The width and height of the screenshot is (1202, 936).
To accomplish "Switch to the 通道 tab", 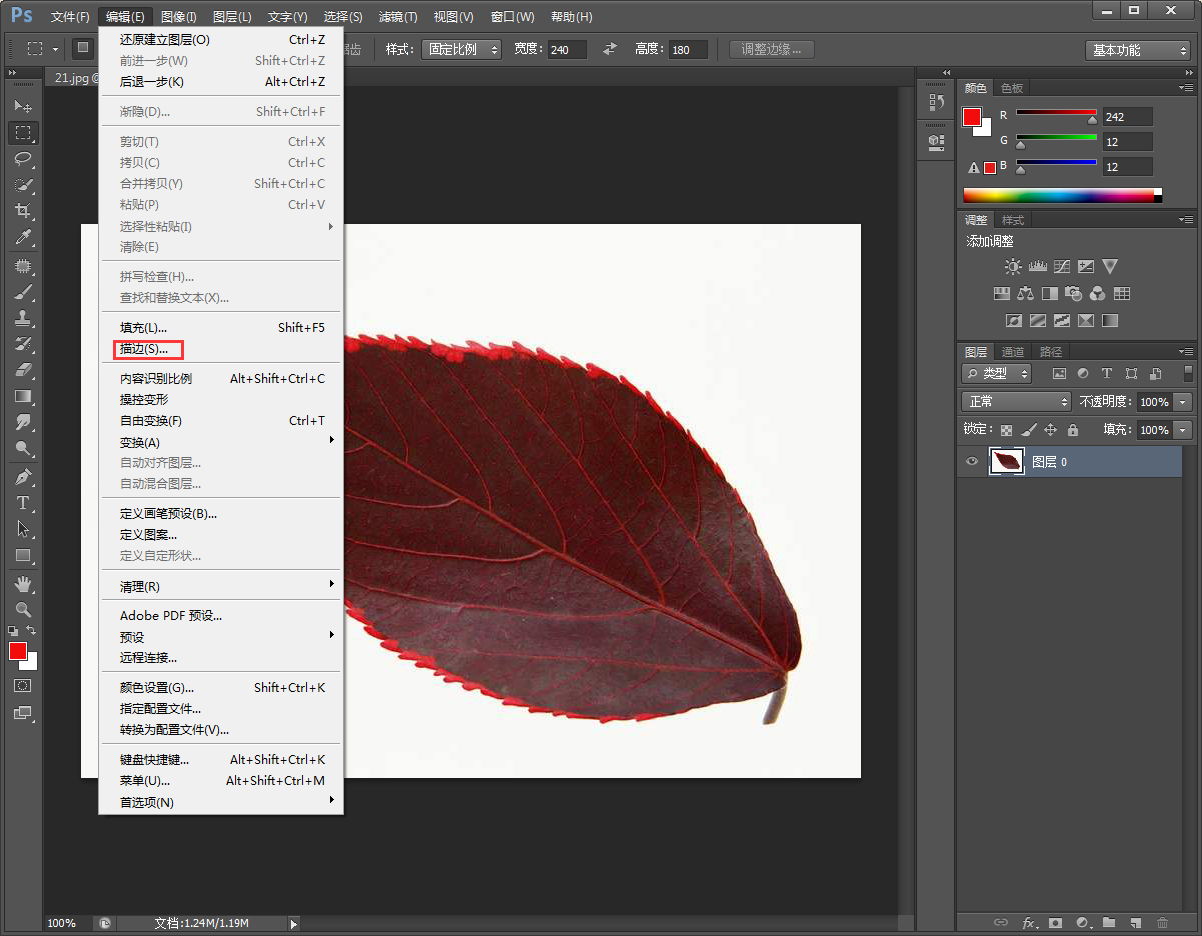I will [x=1013, y=351].
